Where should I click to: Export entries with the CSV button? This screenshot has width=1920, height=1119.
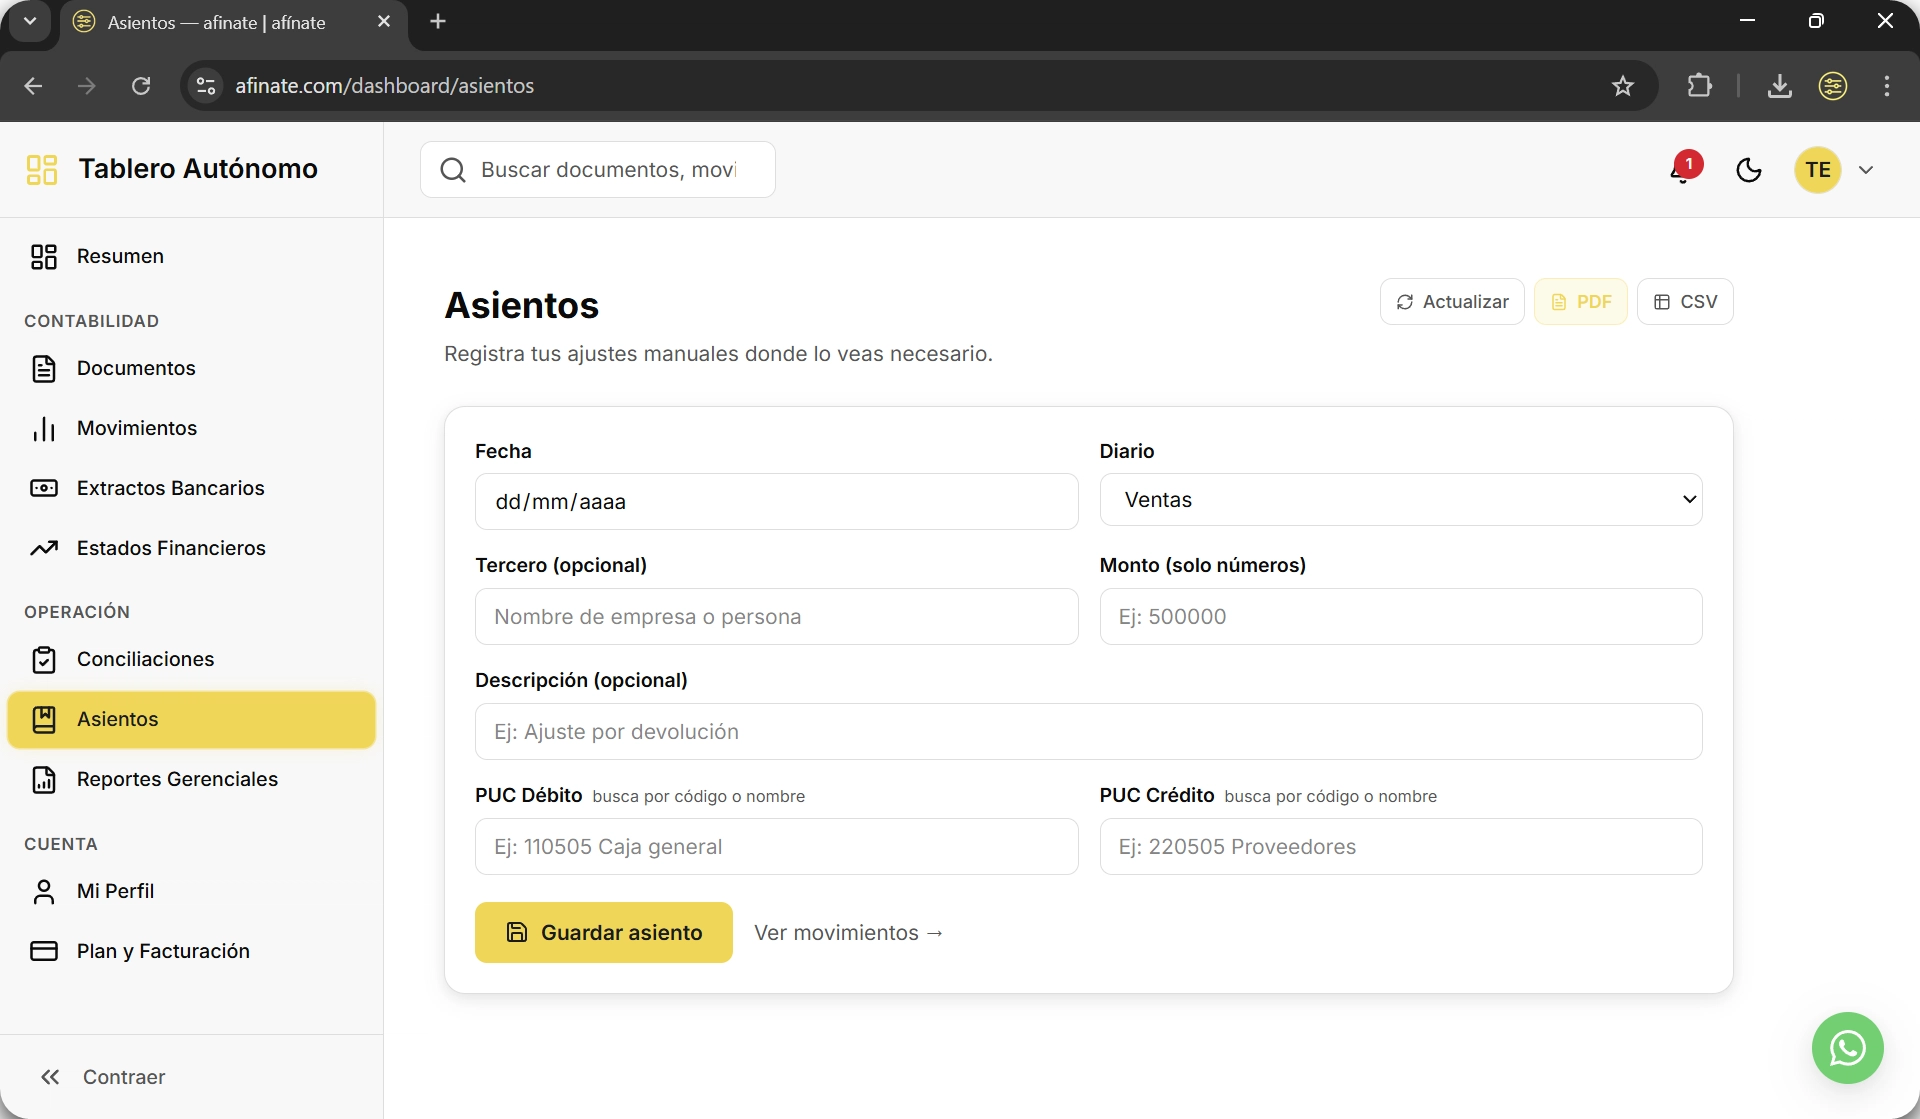point(1684,302)
